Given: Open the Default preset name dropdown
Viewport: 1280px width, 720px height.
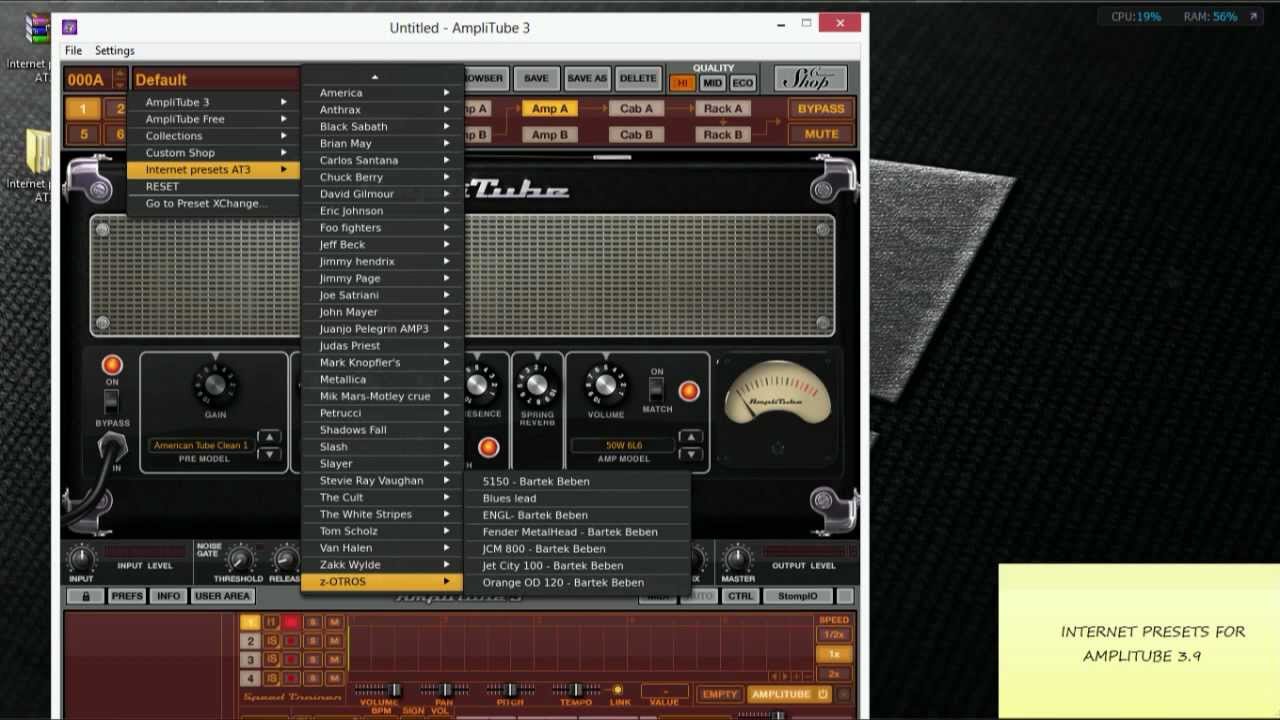Looking at the screenshot, I should point(215,80).
